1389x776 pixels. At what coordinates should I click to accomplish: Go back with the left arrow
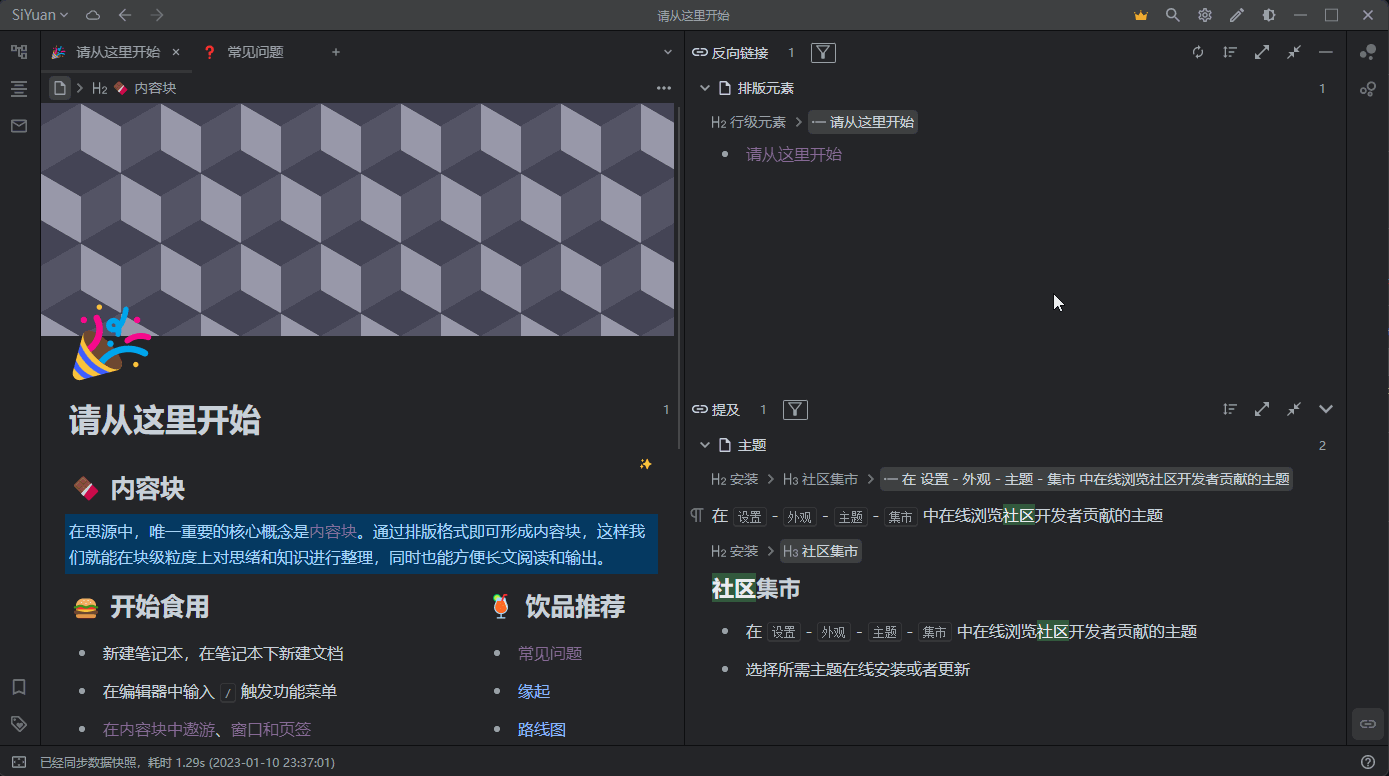point(124,15)
